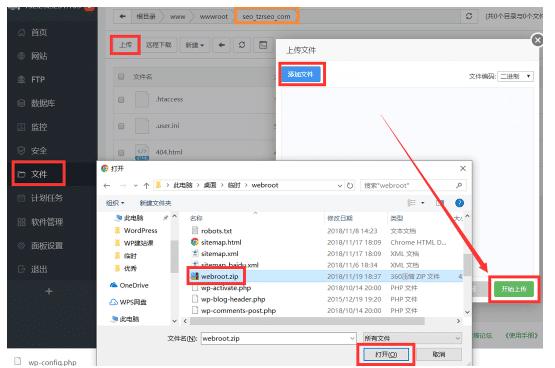
Task: Click back arrow in 打开 dialog
Action: pyautogui.click(x=107, y=185)
